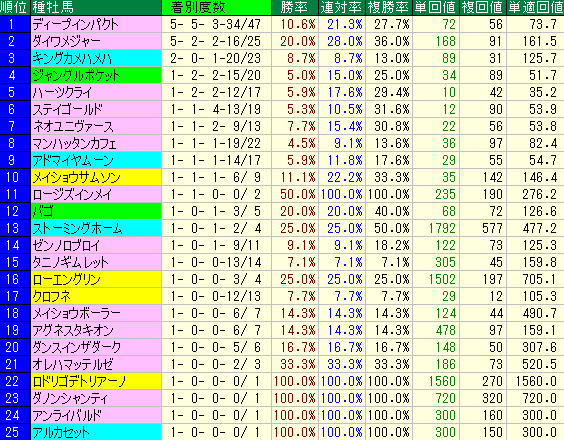Select the ダイワメジャー stallion cell
This screenshot has height=440, width=564.
(96, 41)
